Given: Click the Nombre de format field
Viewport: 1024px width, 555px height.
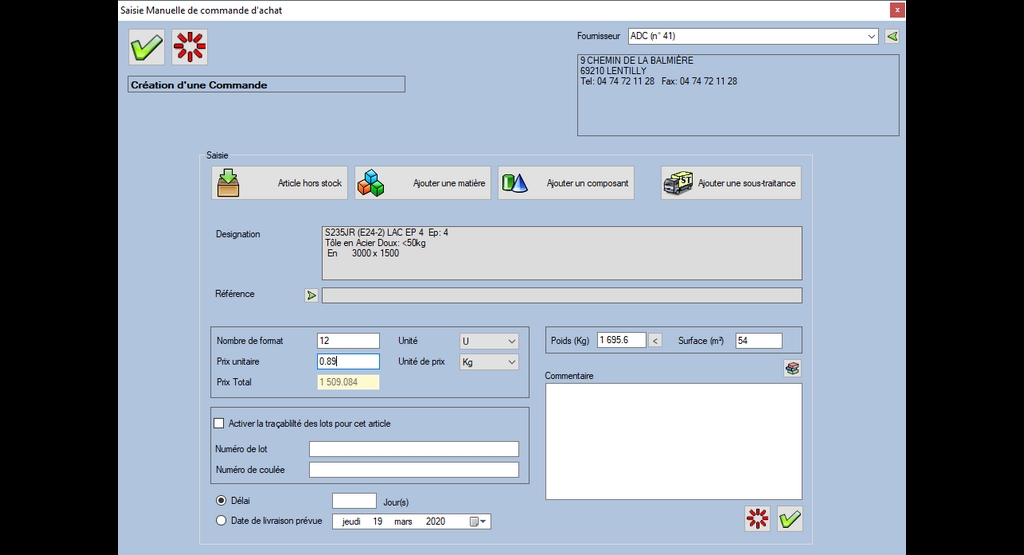Looking at the screenshot, I should (348, 341).
